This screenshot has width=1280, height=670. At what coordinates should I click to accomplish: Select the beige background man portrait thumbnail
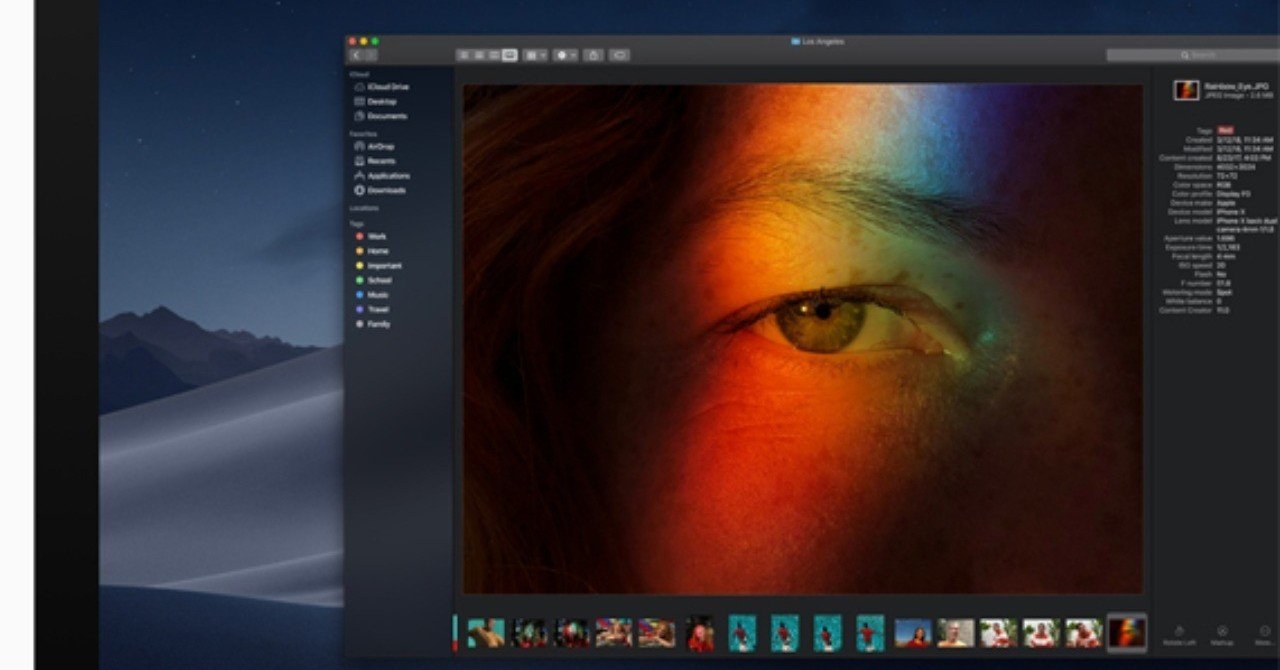coord(955,633)
